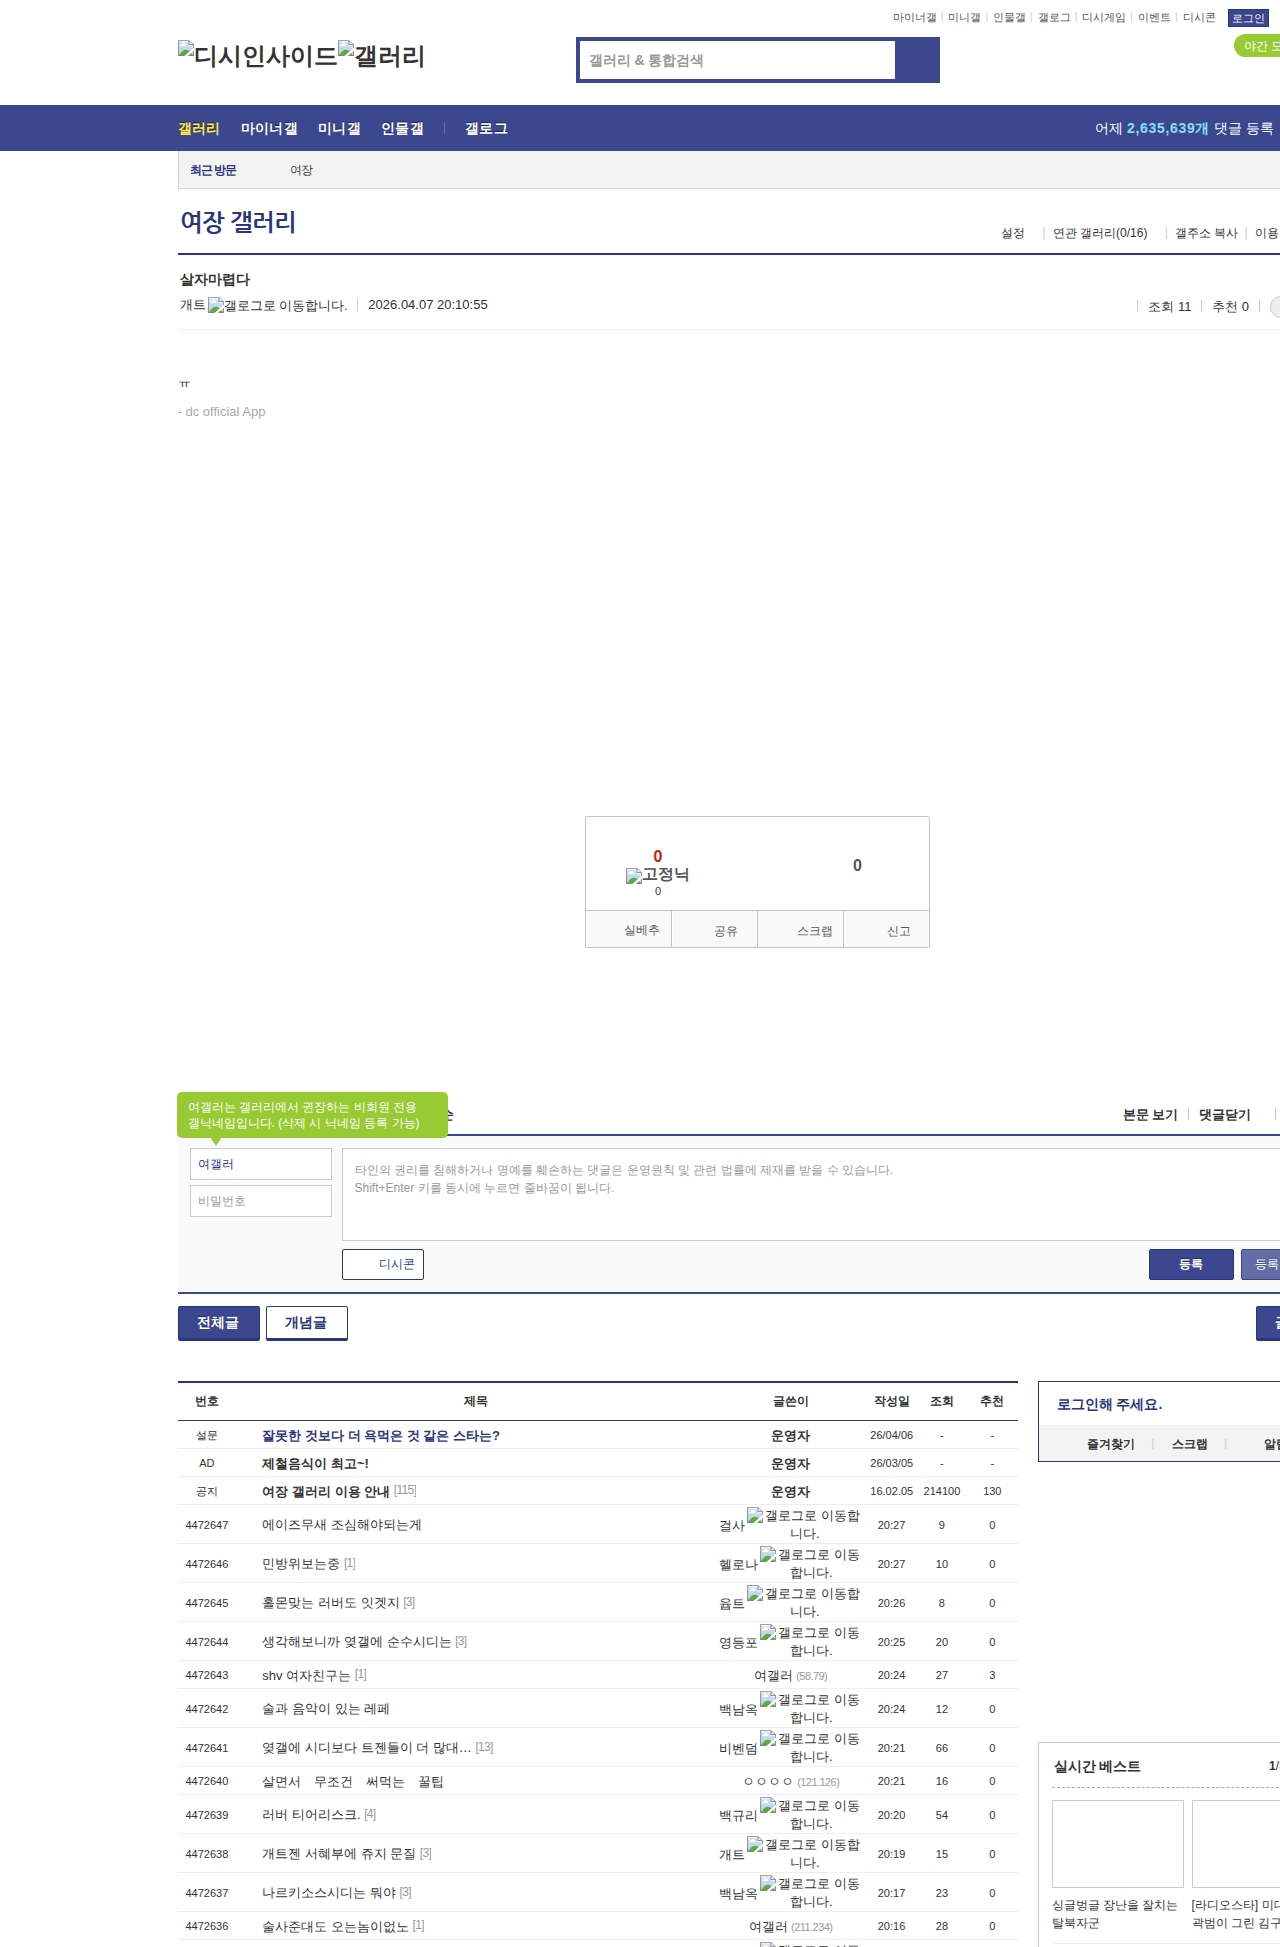Open the notice "여장 갤러리 이용 안내"
The width and height of the screenshot is (1280, 1947).
click(326, 1491)
